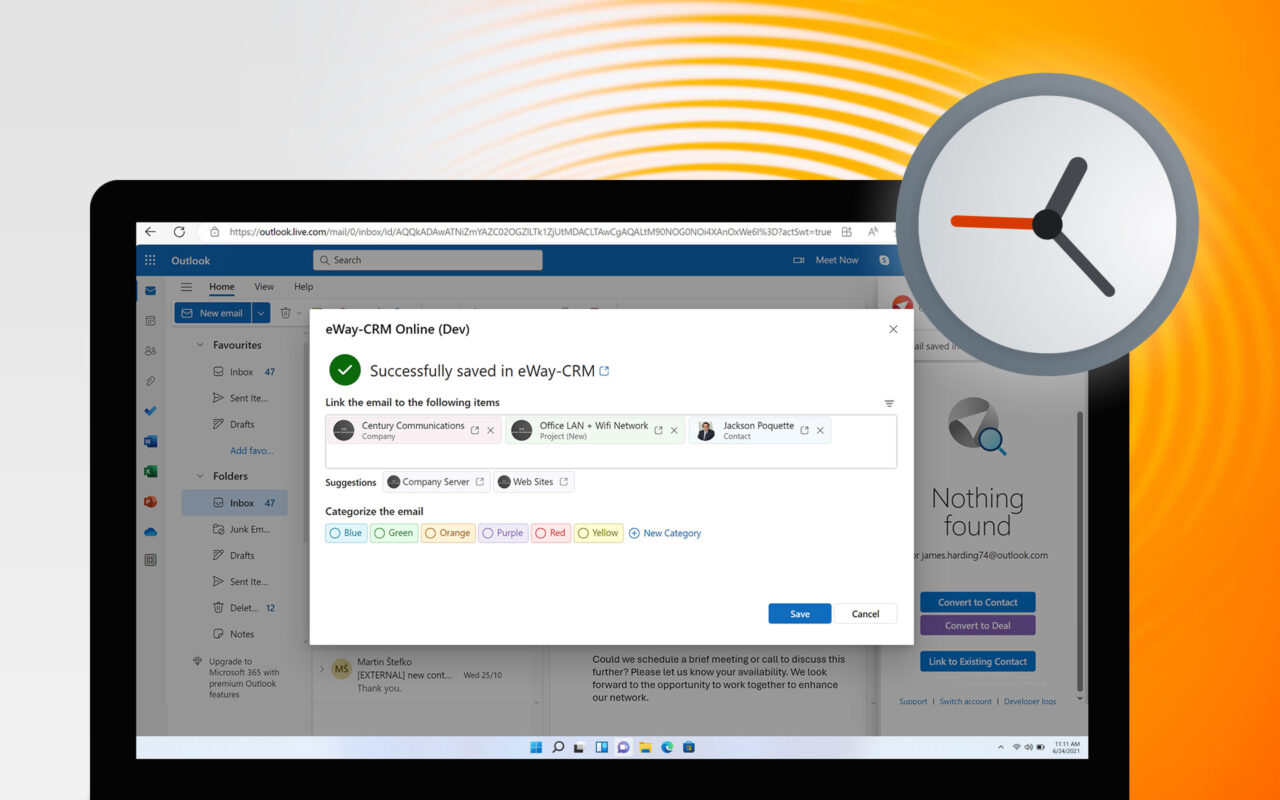Expand the Martin Štefko conversation

point(322,668)
